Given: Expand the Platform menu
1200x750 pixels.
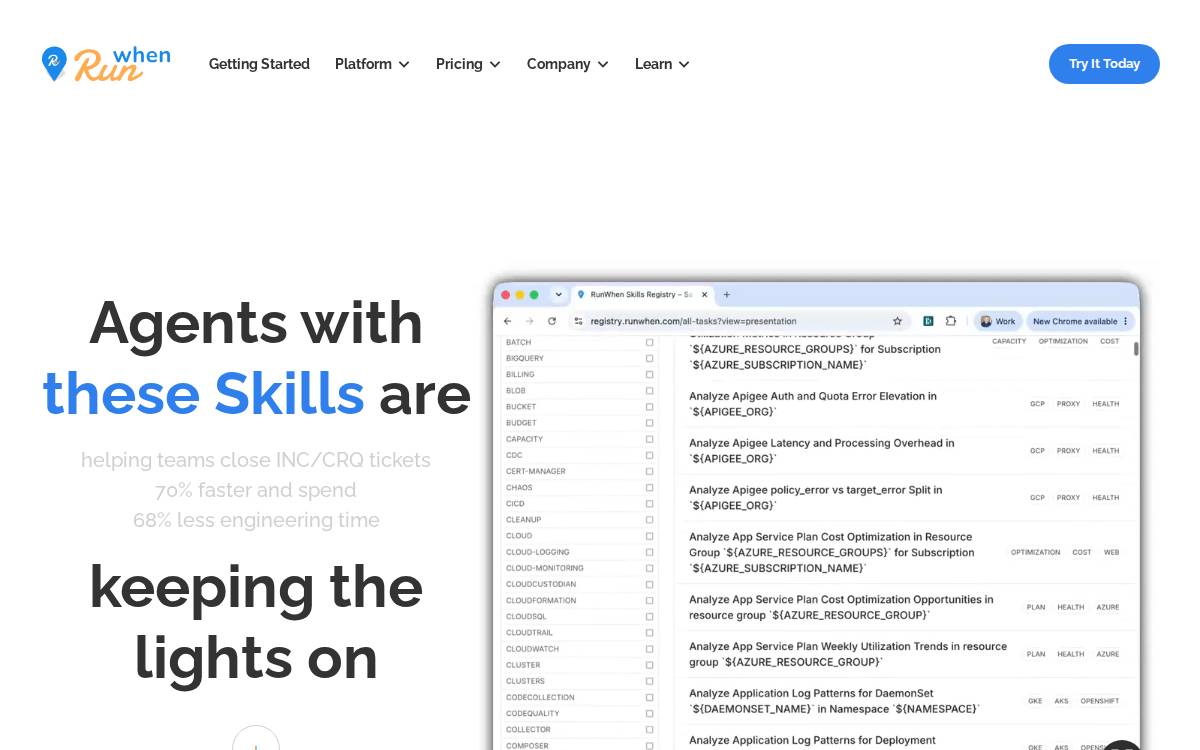Looking at the screenshot, I should click(x=372, y=64).
